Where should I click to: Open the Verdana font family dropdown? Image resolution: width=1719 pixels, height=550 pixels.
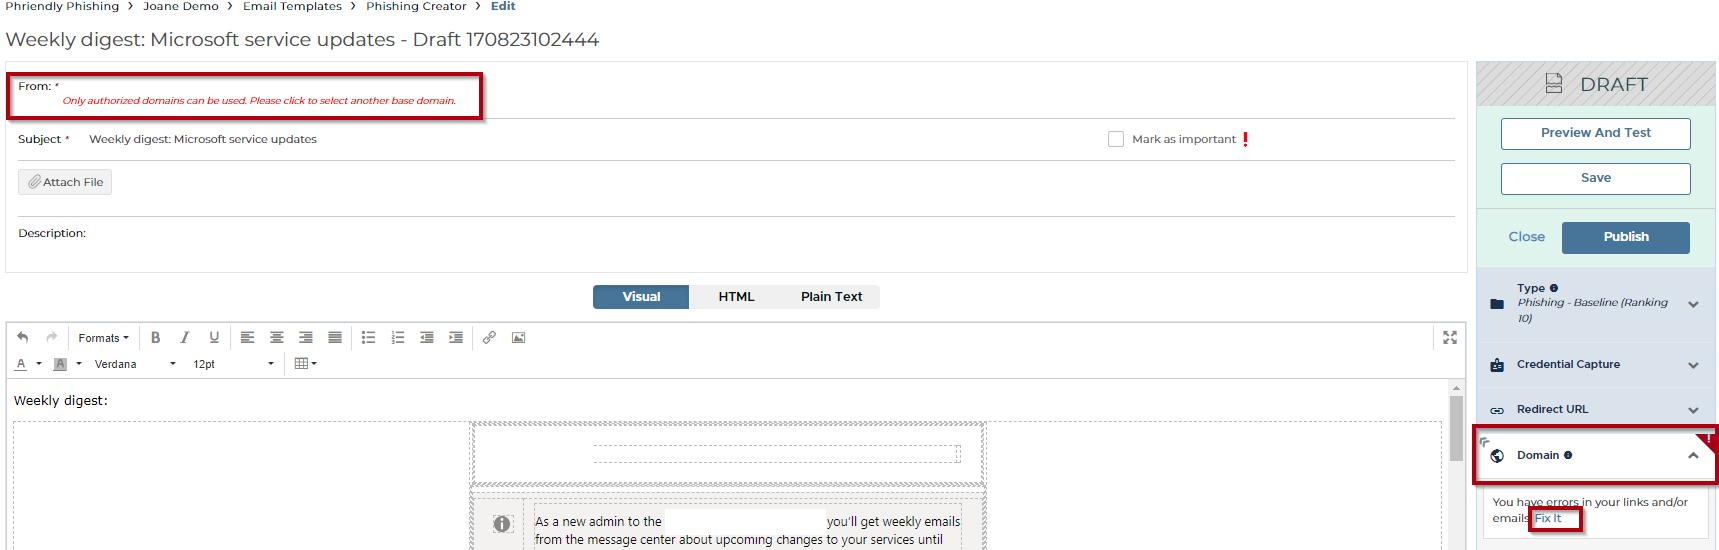tap(135, 364)
